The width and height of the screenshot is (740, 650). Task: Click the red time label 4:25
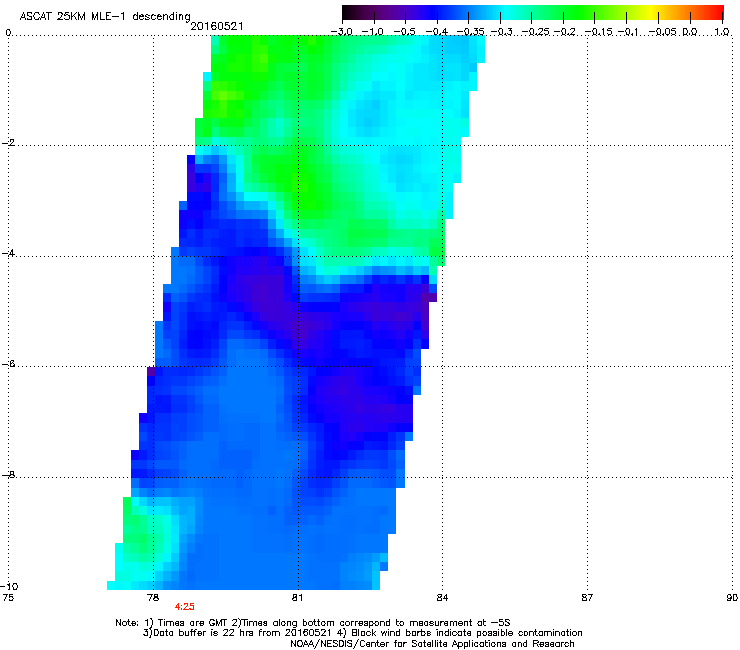pos(185,607)
